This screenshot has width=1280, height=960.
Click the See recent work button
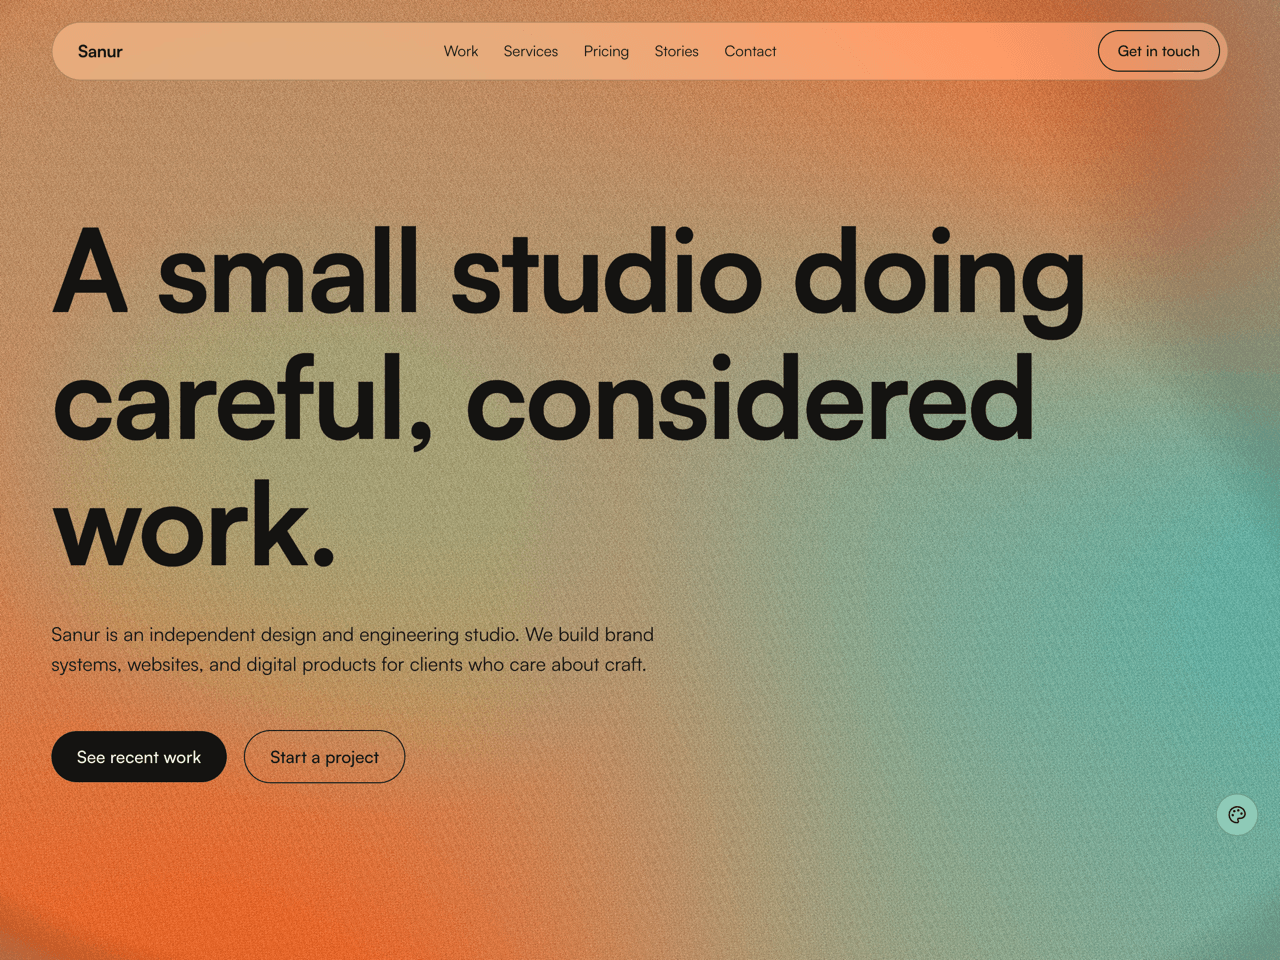[139, 757]
